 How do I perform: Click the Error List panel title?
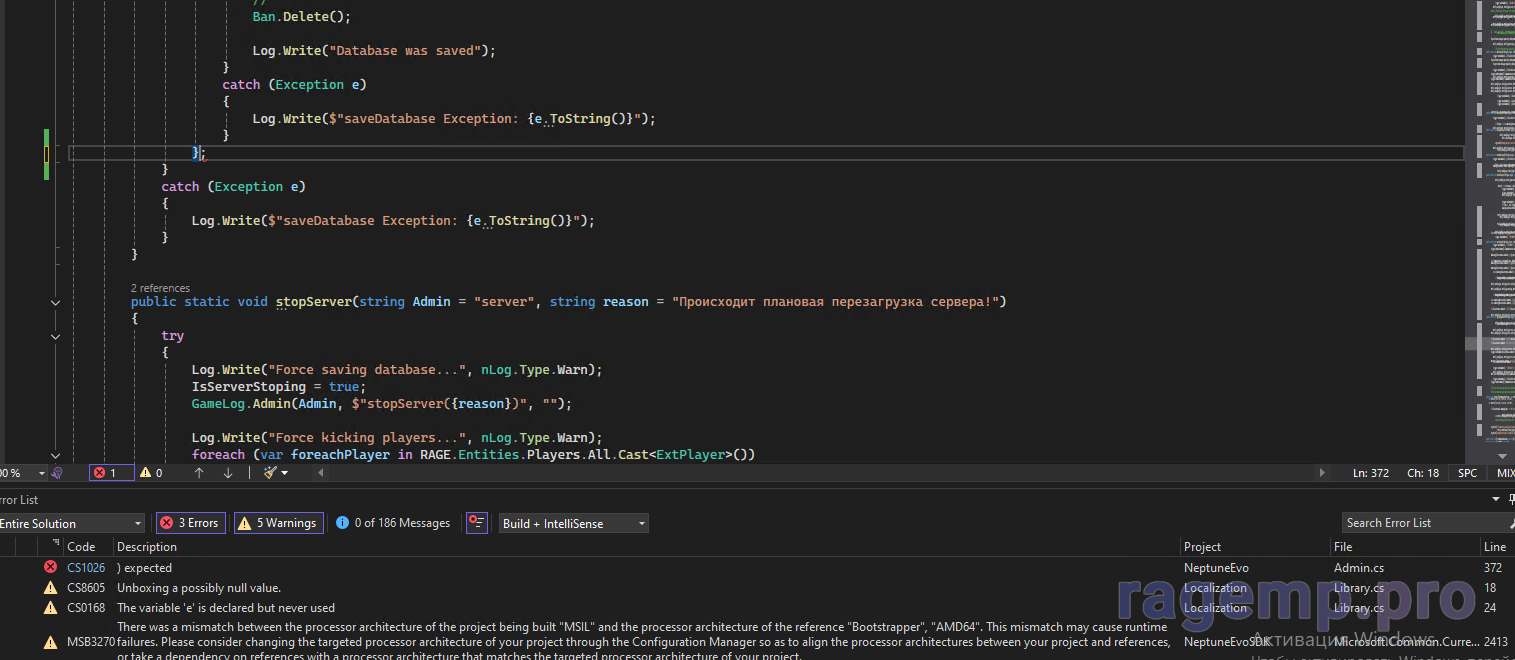click(x=19, y=499)
